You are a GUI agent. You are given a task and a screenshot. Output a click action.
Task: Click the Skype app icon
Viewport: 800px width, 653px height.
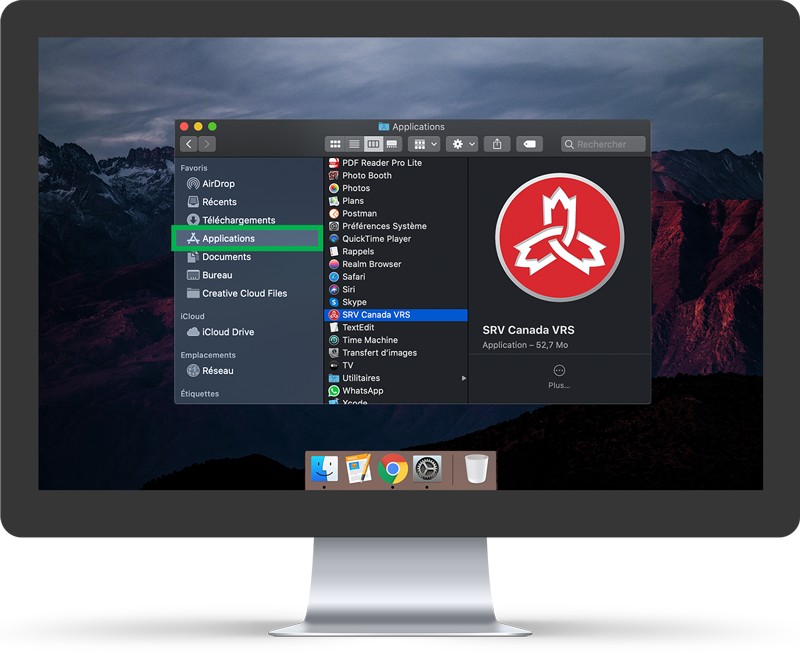(x=334, y=302)
